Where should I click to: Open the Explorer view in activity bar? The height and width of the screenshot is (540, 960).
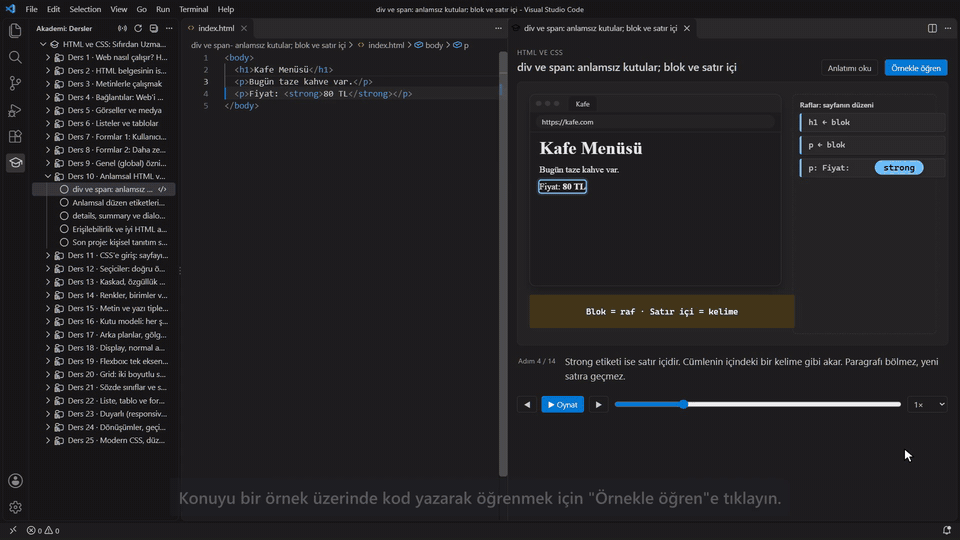point(15,31)
